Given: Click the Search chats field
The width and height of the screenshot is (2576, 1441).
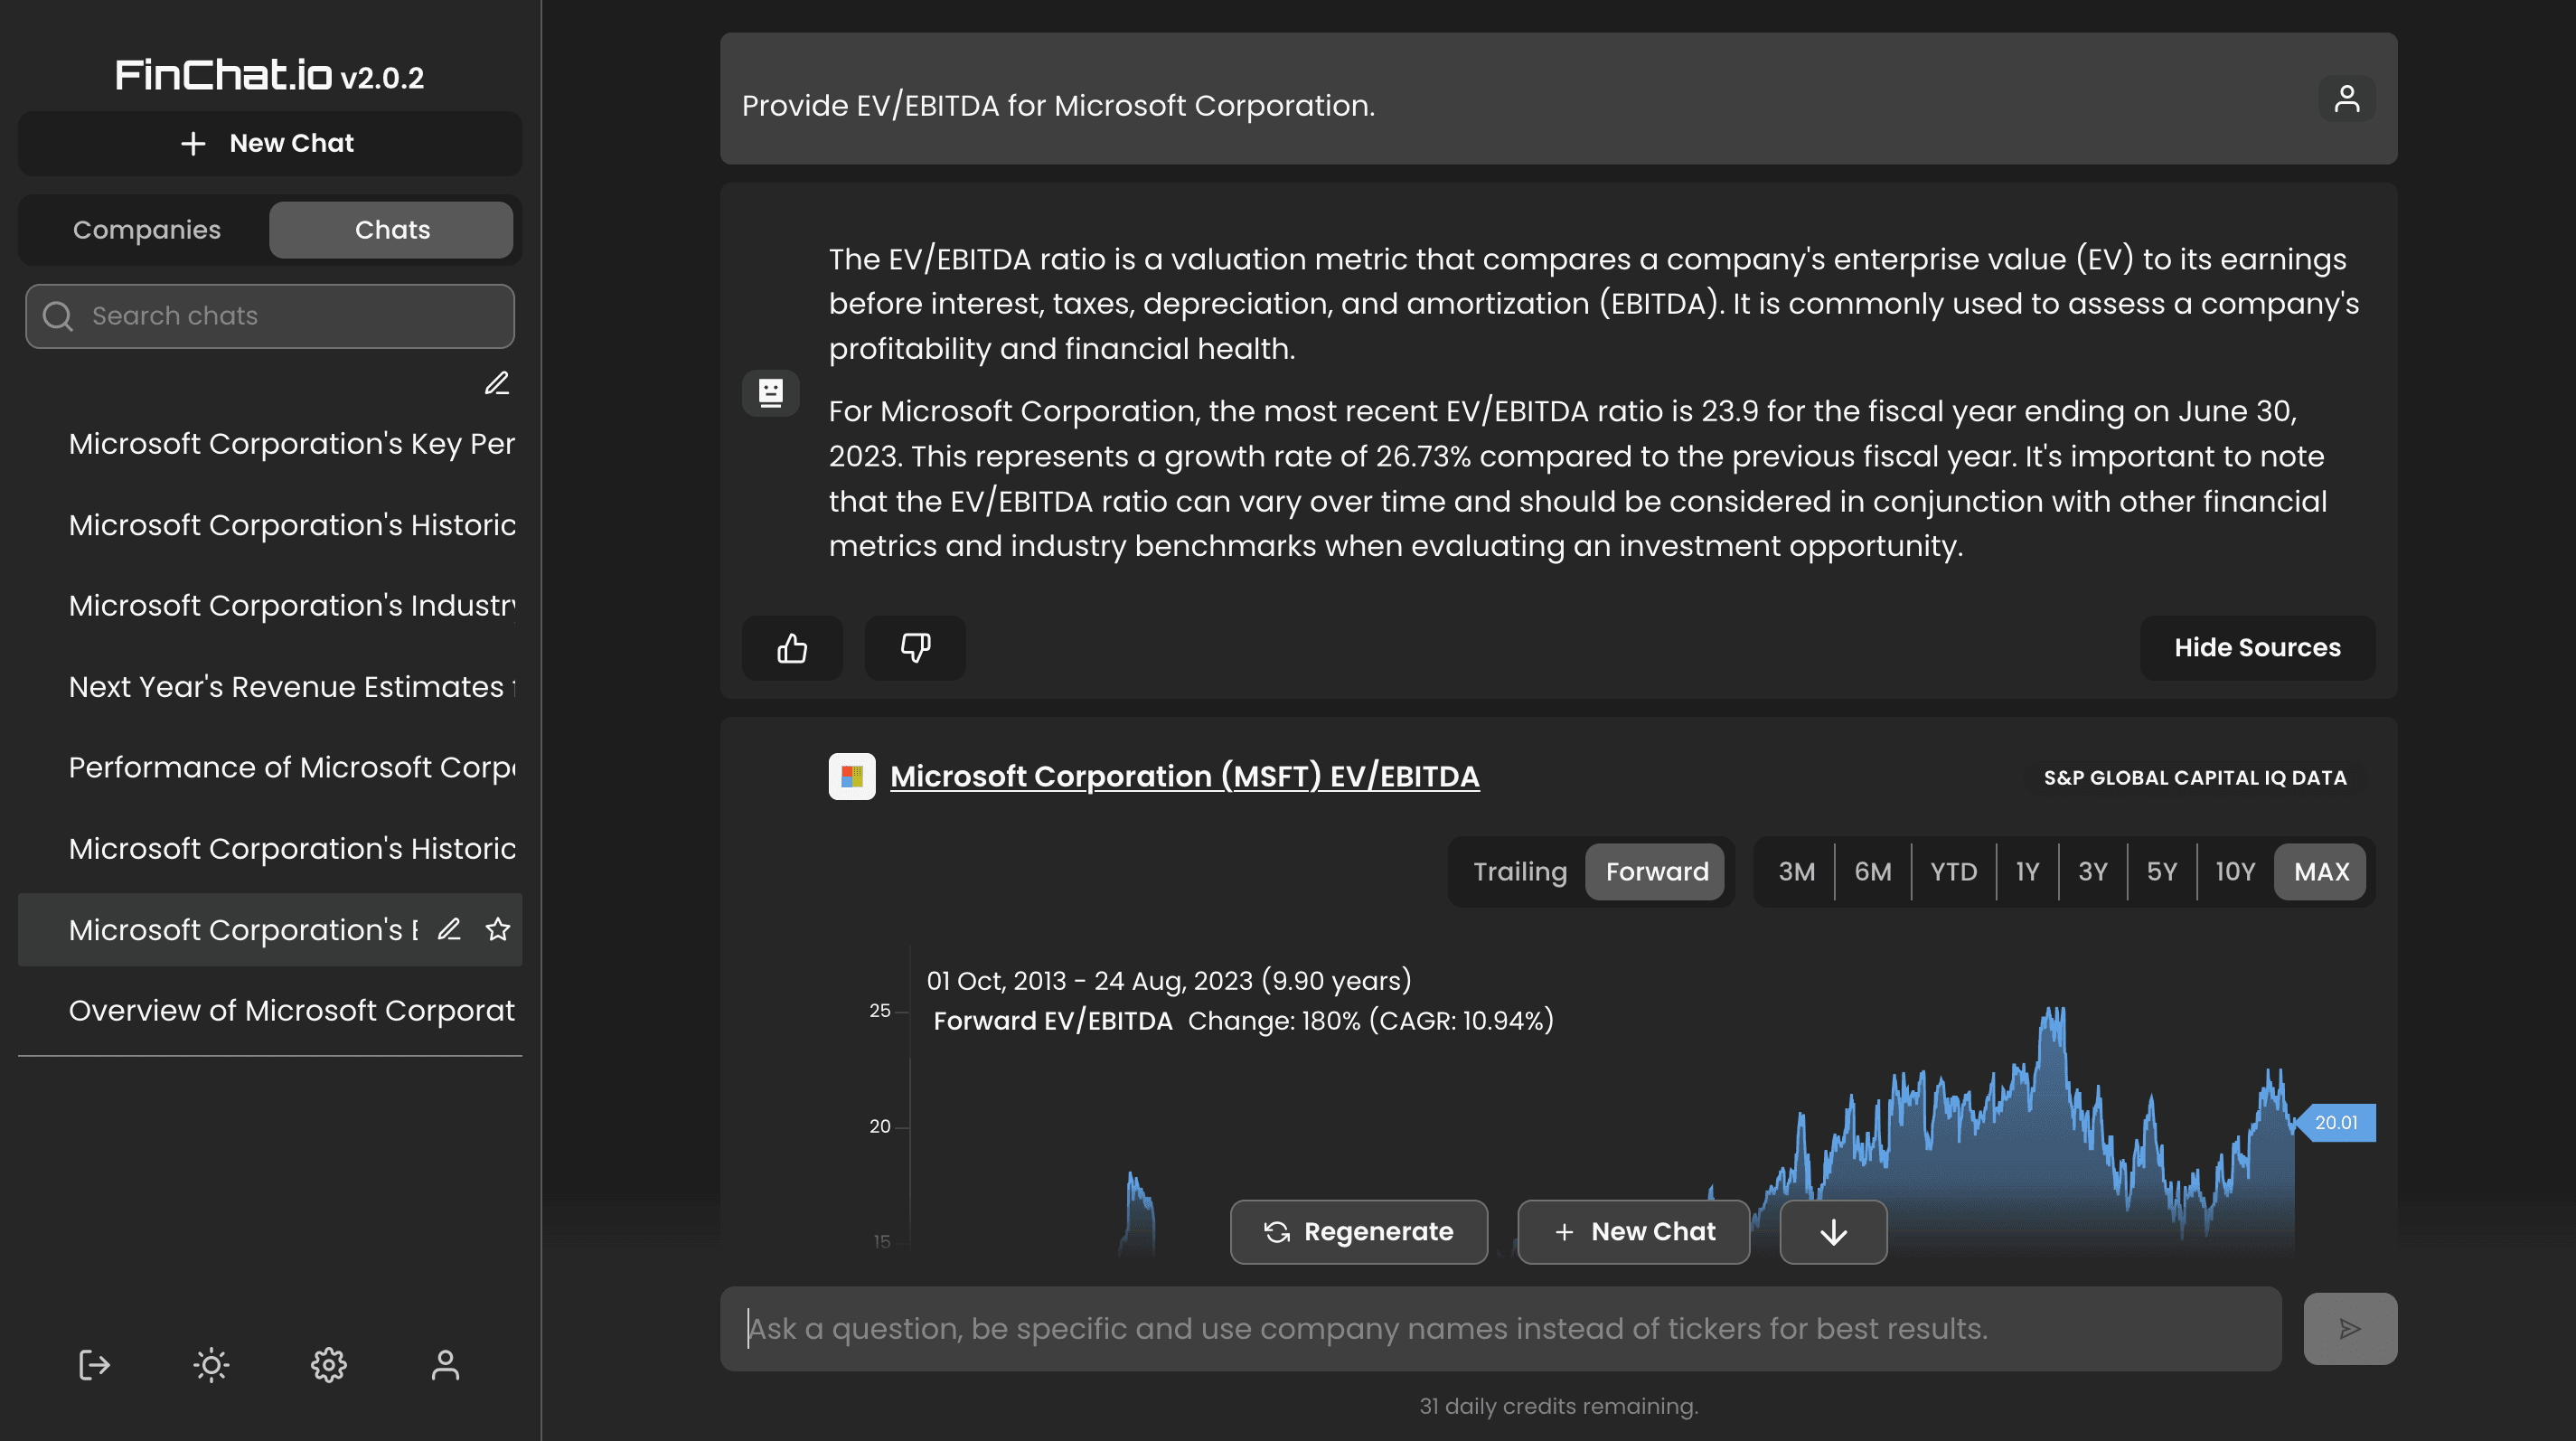Looking at the screenshot, I should tap(270, 316).
